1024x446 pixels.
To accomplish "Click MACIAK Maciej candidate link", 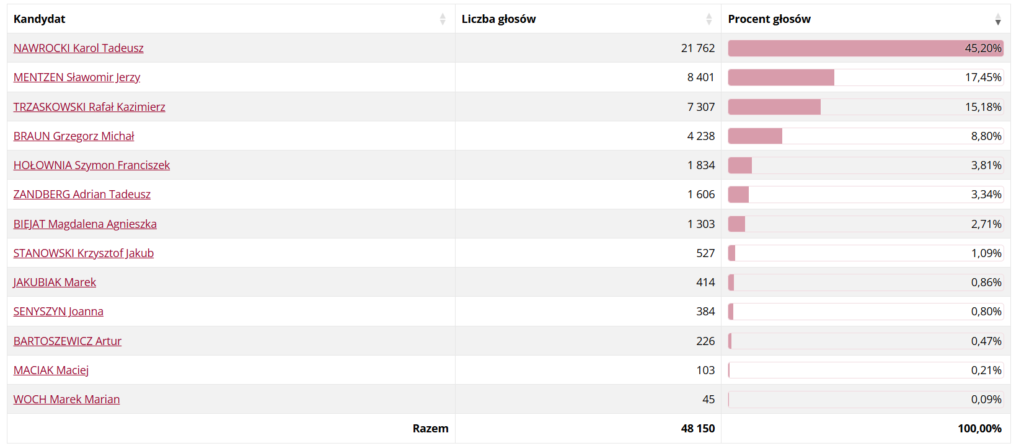I will pyautogui.click(x=51, y=370).
